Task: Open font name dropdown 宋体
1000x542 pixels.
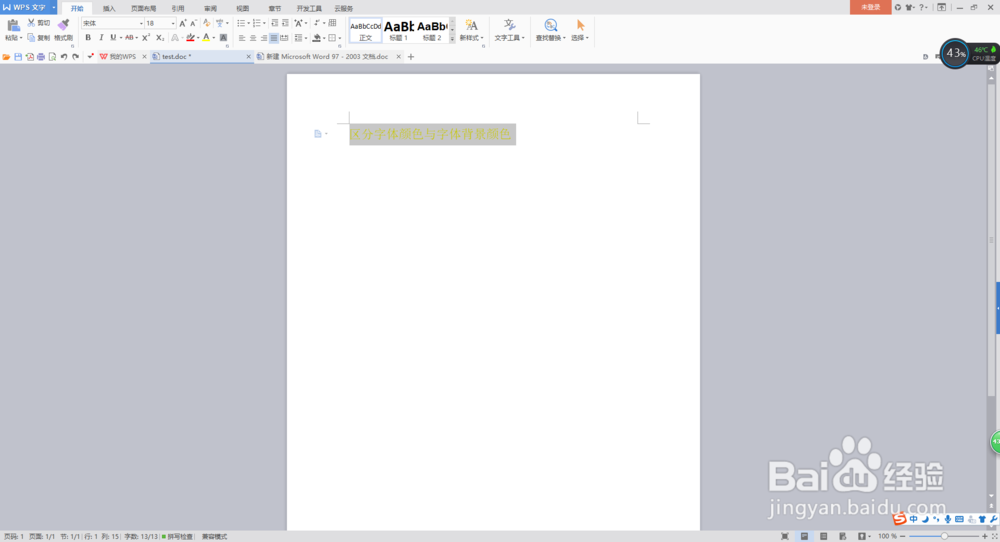Action: (x=141, y=24)
